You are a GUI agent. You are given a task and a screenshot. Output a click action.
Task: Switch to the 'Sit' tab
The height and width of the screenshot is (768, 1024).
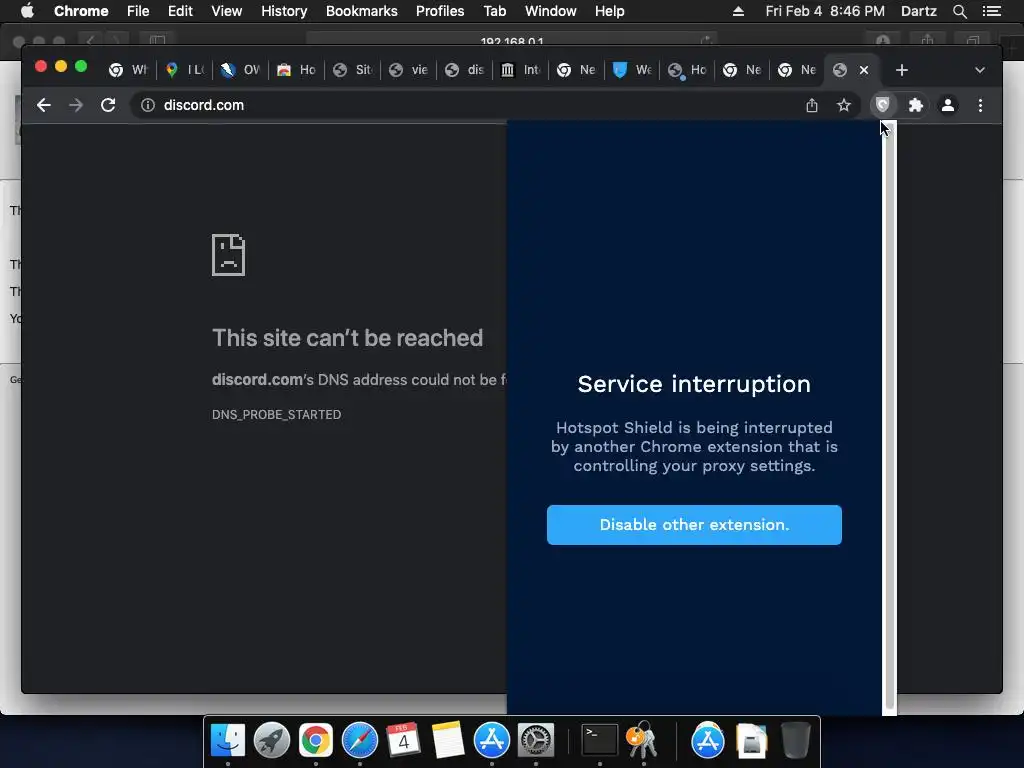coord(353,70)
